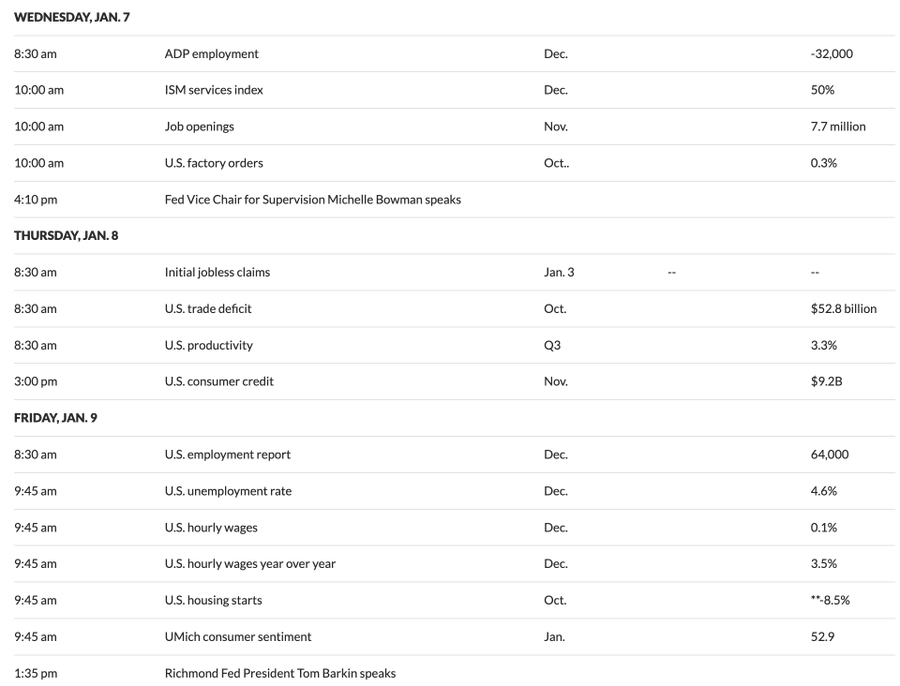The width and height of the screenshot is (900, 686).
Task: Open Tom Barkin speaks event
Action: click(x=280, y=673)
